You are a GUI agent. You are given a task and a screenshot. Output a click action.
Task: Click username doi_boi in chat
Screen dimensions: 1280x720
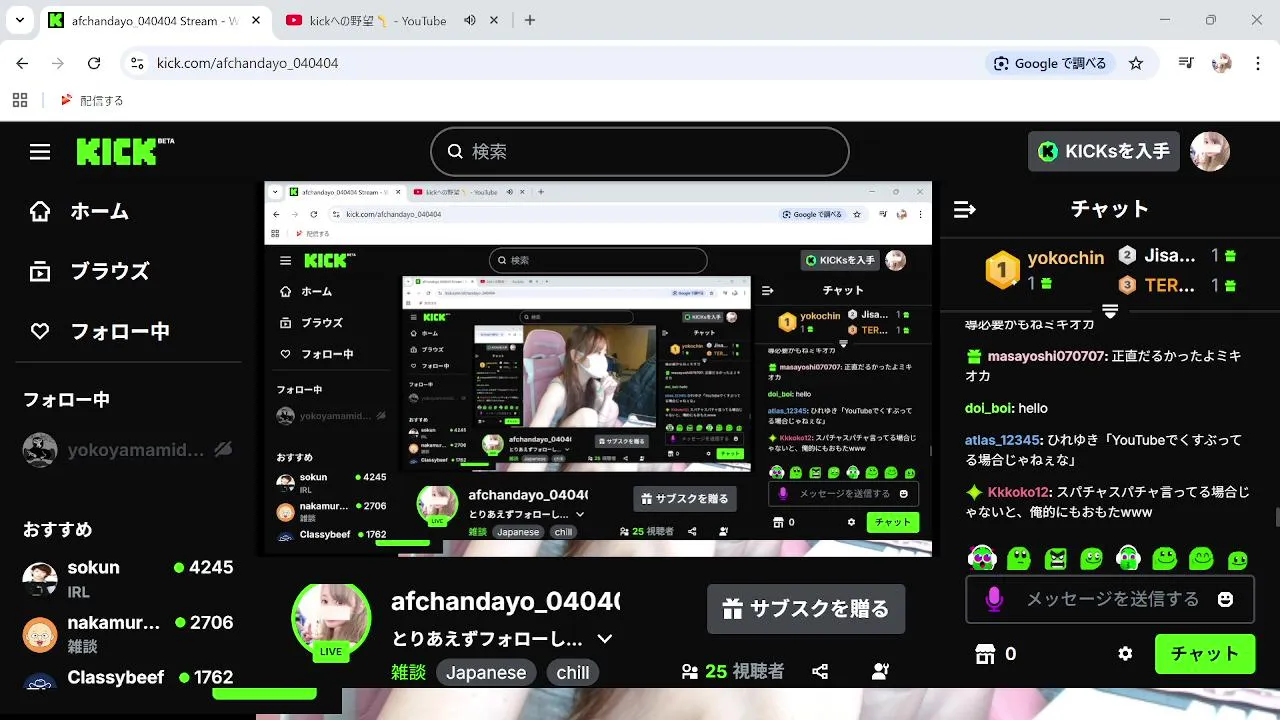[x=990, y=408]
